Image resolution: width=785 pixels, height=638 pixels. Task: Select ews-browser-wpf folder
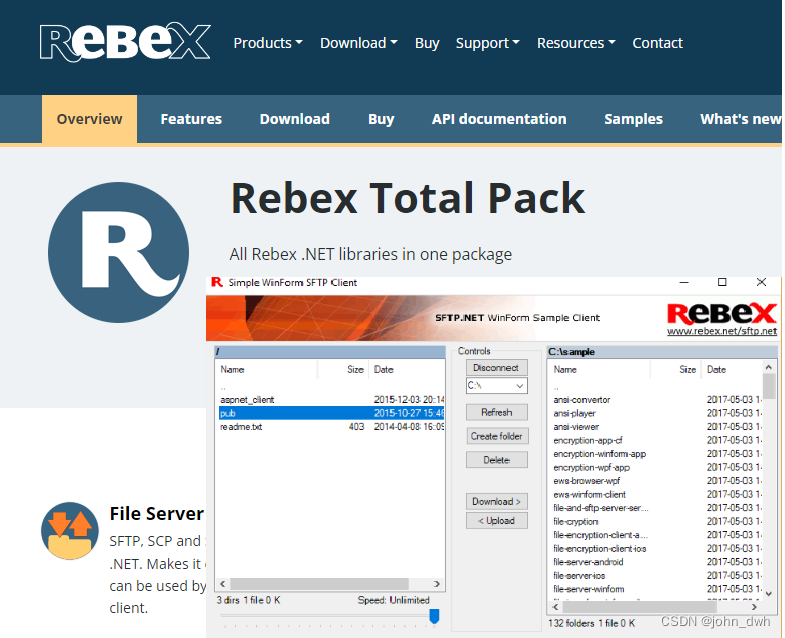(x=587, y=481)
